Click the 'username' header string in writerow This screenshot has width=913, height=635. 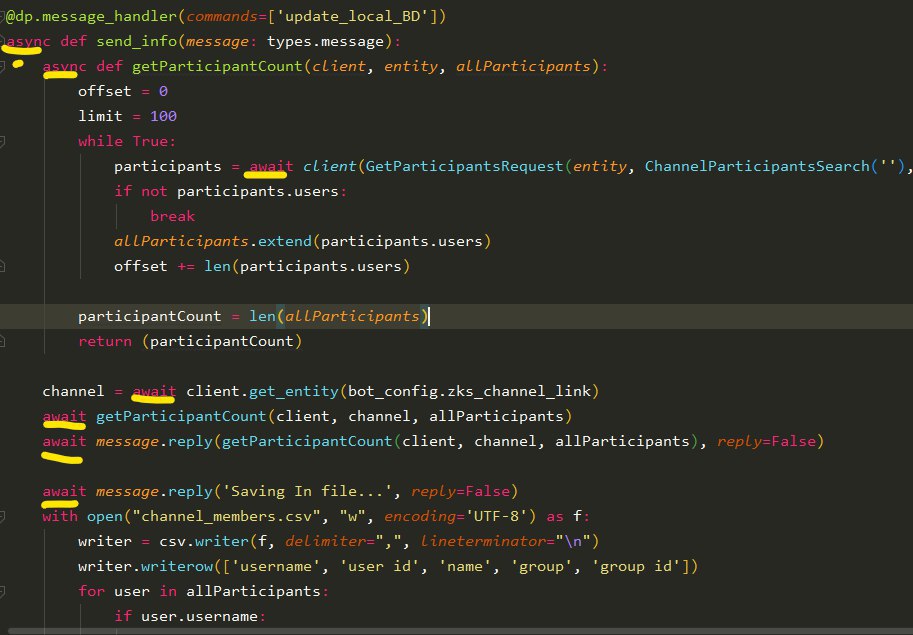tap(276, 566)
